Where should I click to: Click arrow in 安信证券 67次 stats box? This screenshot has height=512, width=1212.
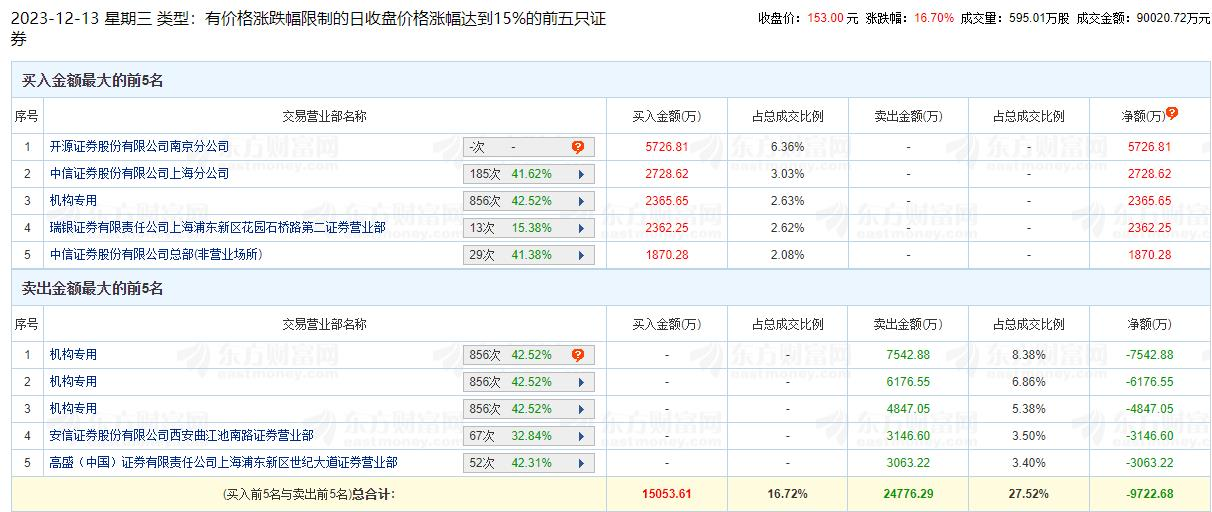tap(579, 436)
